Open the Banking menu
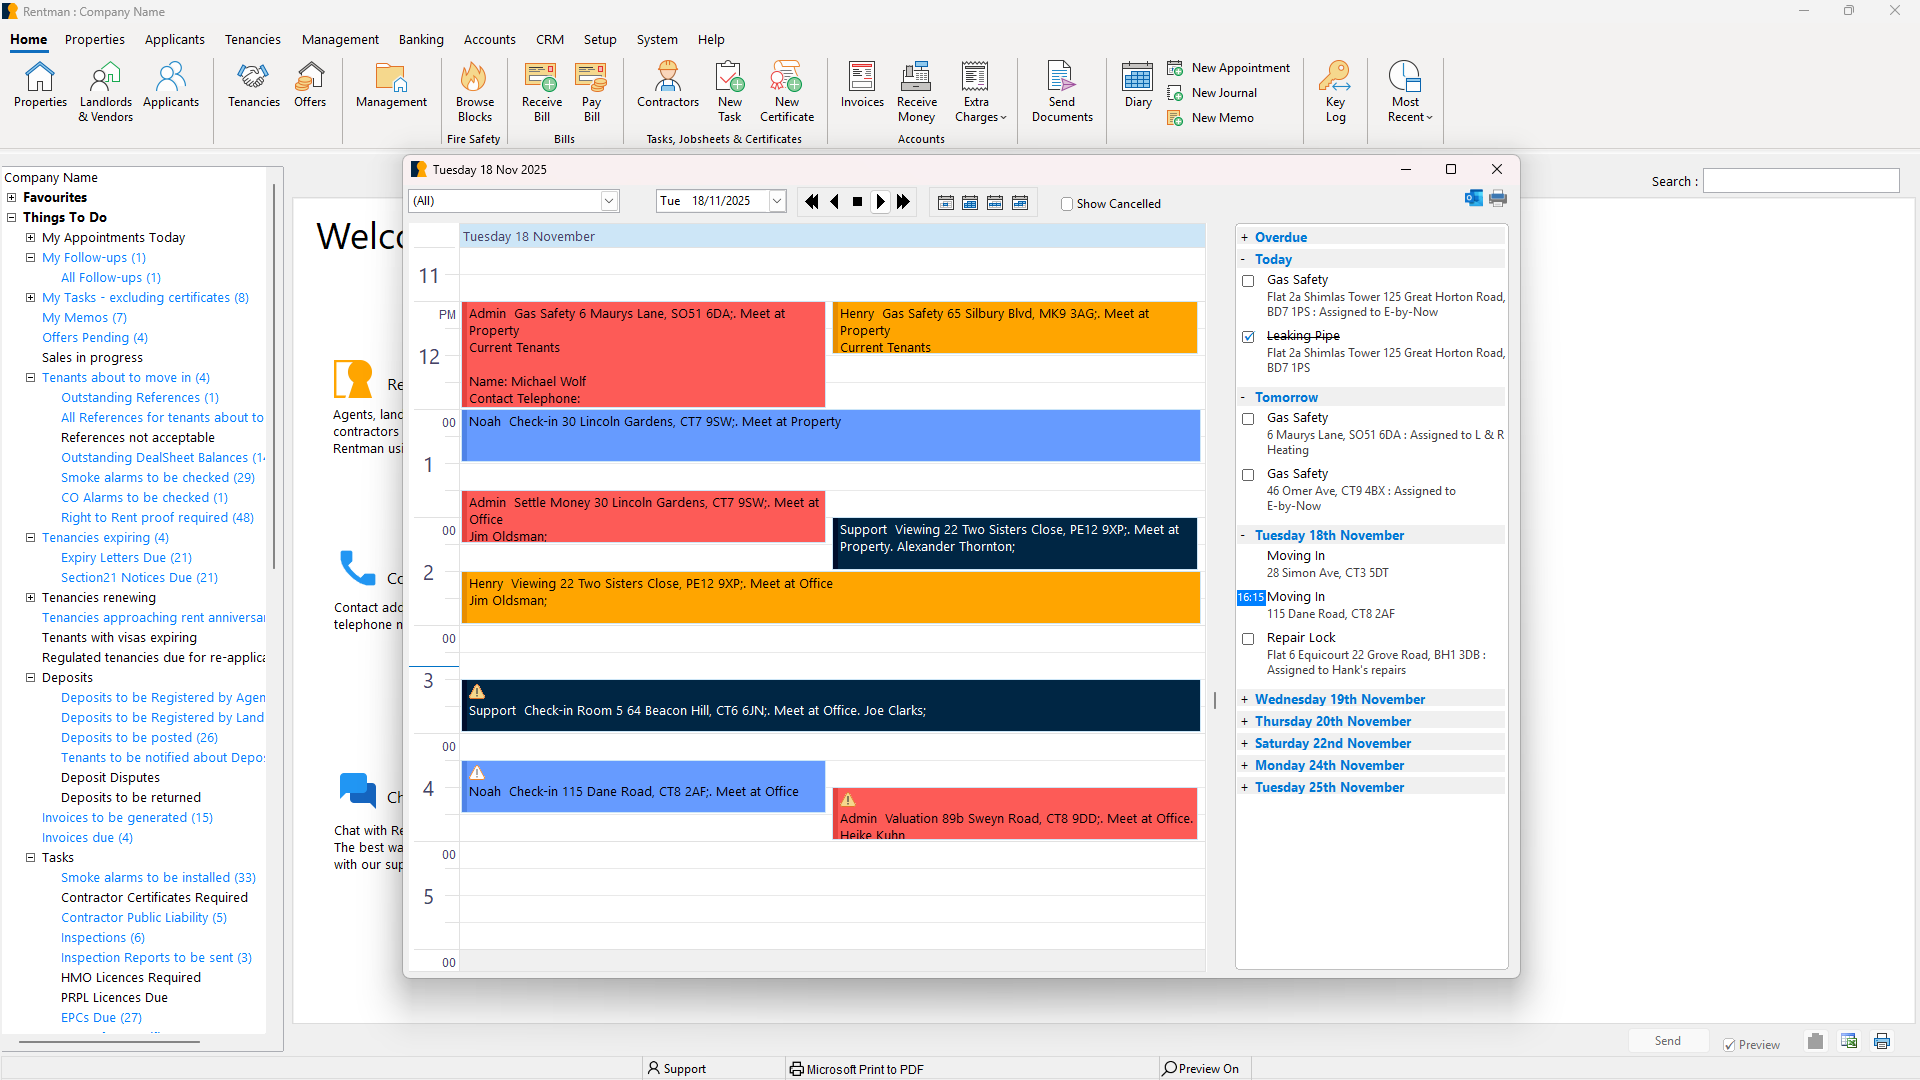Image resolution: width=1920 pixels, height=1080 pixels. (x=421, y=40)
